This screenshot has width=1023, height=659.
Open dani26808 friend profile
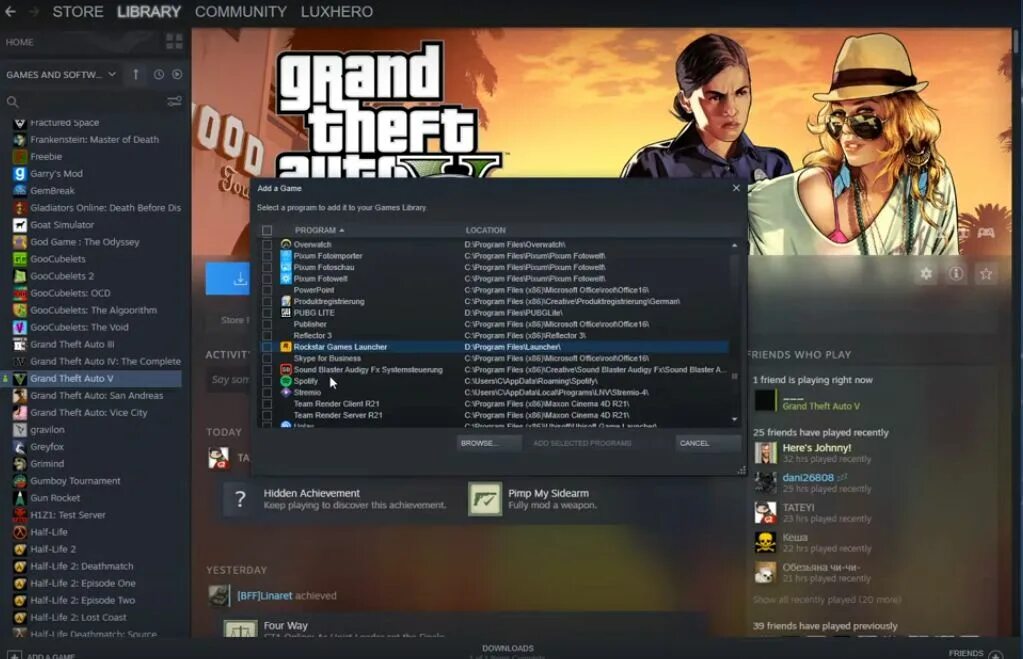coord(808,478)
